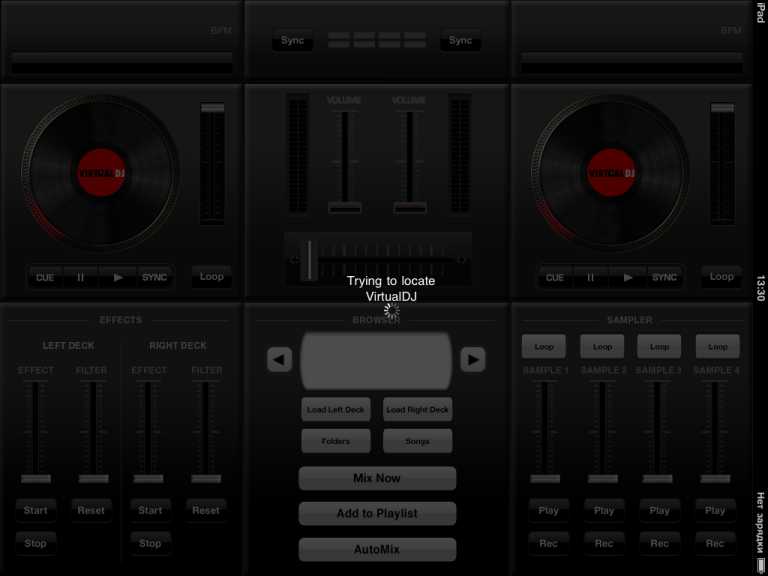Click the right deck FILTER slider handle
768x576 pixels.
point(206,479)
